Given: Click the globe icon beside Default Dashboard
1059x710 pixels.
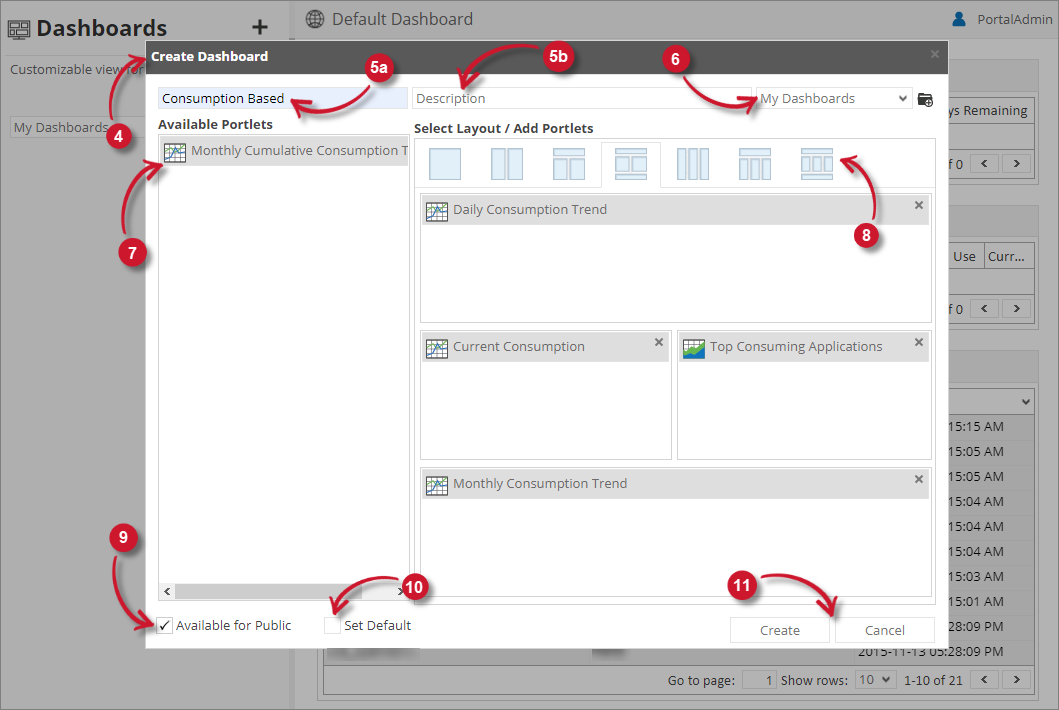Looking at the screenshot, I should coord(315,19).
